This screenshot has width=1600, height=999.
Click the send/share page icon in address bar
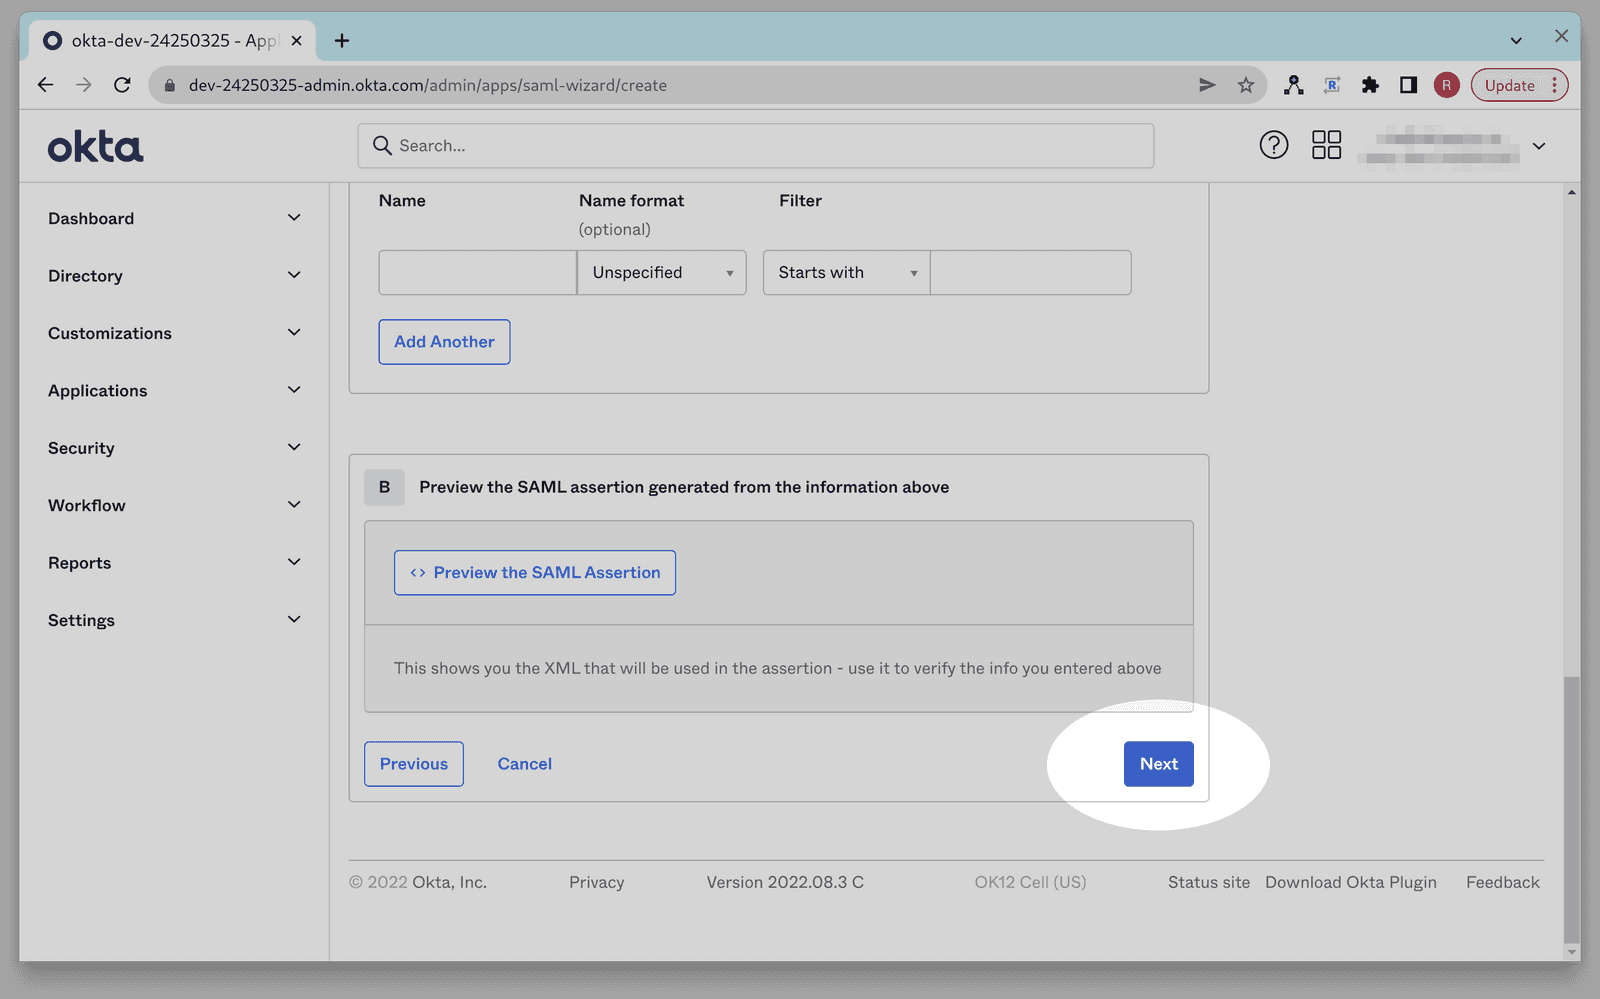tap(1207, 85)
